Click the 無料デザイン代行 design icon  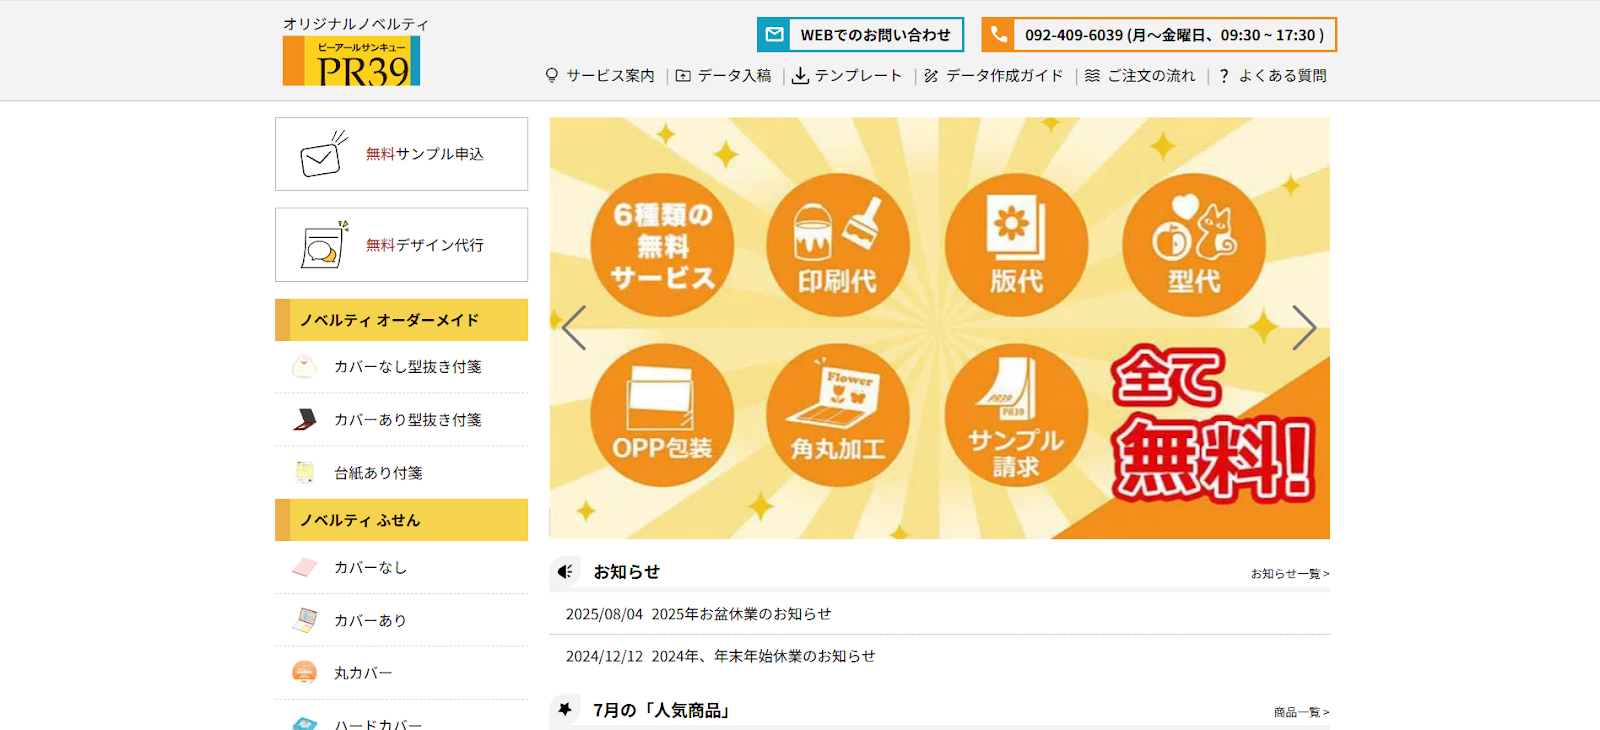322,246
